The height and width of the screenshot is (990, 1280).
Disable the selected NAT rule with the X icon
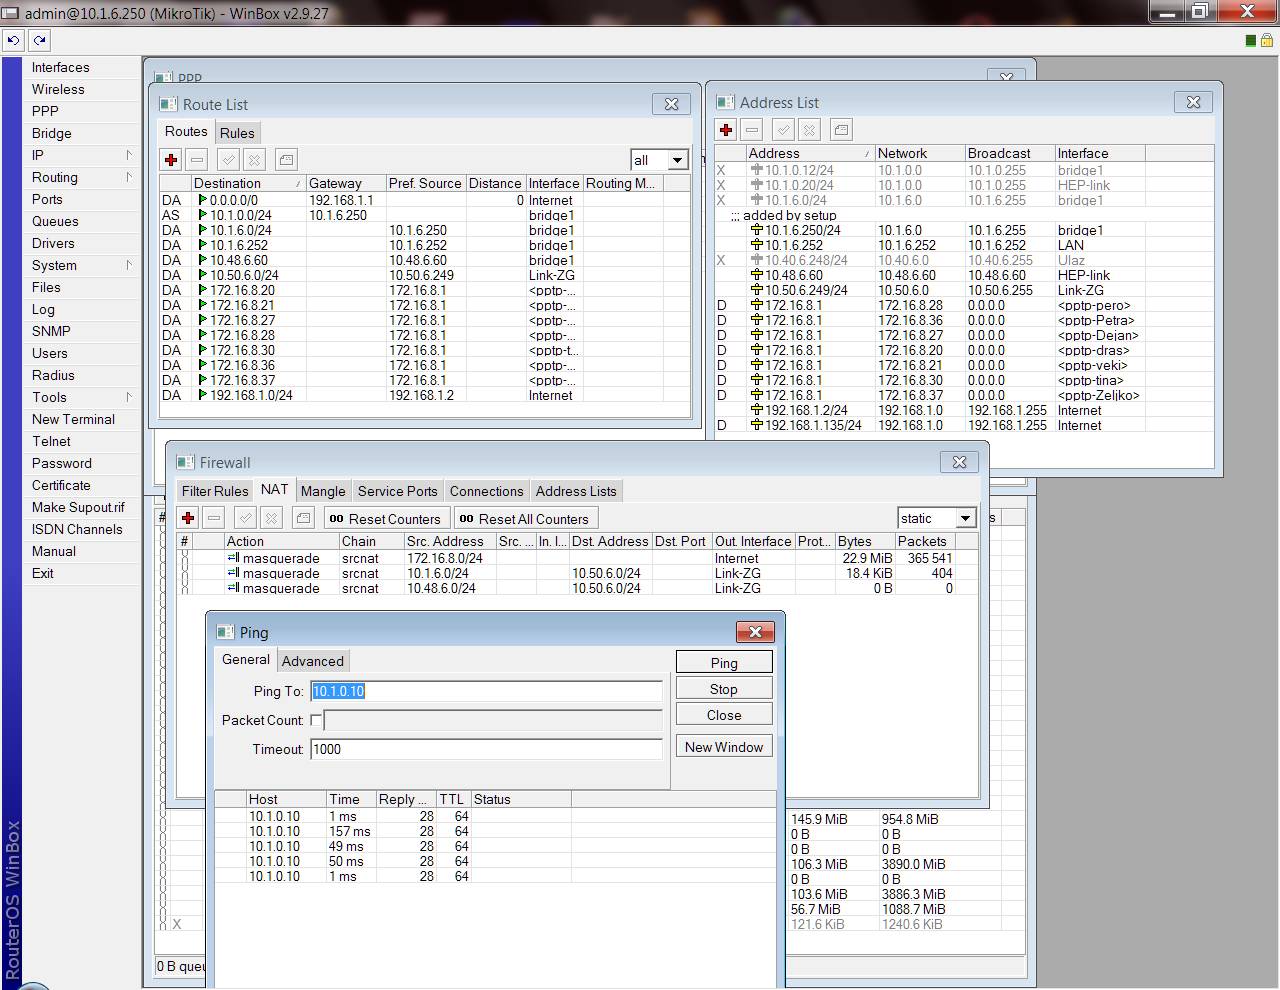click(x=271, y=518)
